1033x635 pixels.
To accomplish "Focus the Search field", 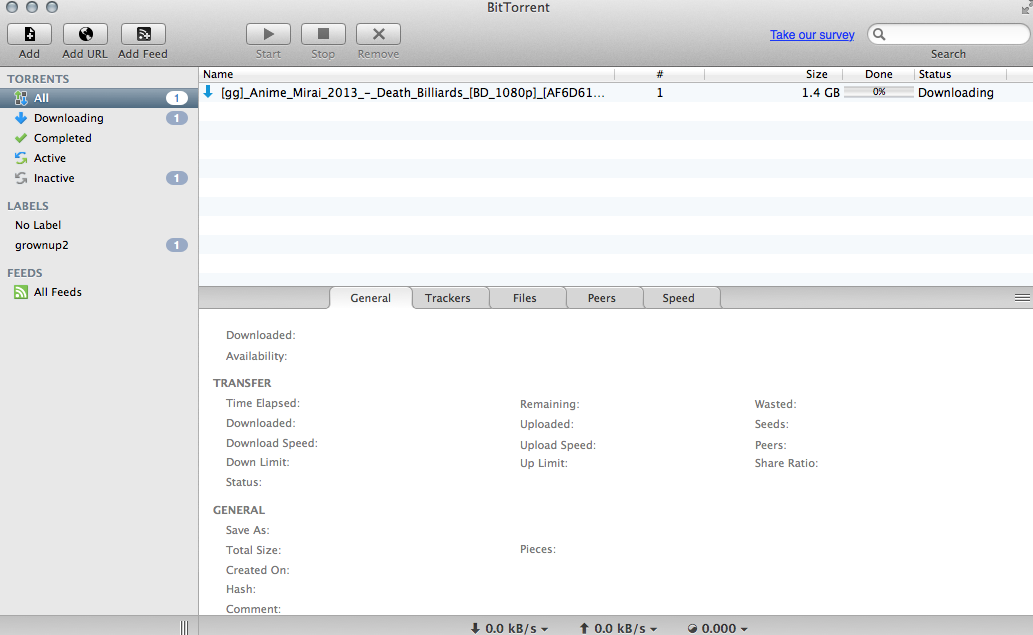I will coord(949,34).
